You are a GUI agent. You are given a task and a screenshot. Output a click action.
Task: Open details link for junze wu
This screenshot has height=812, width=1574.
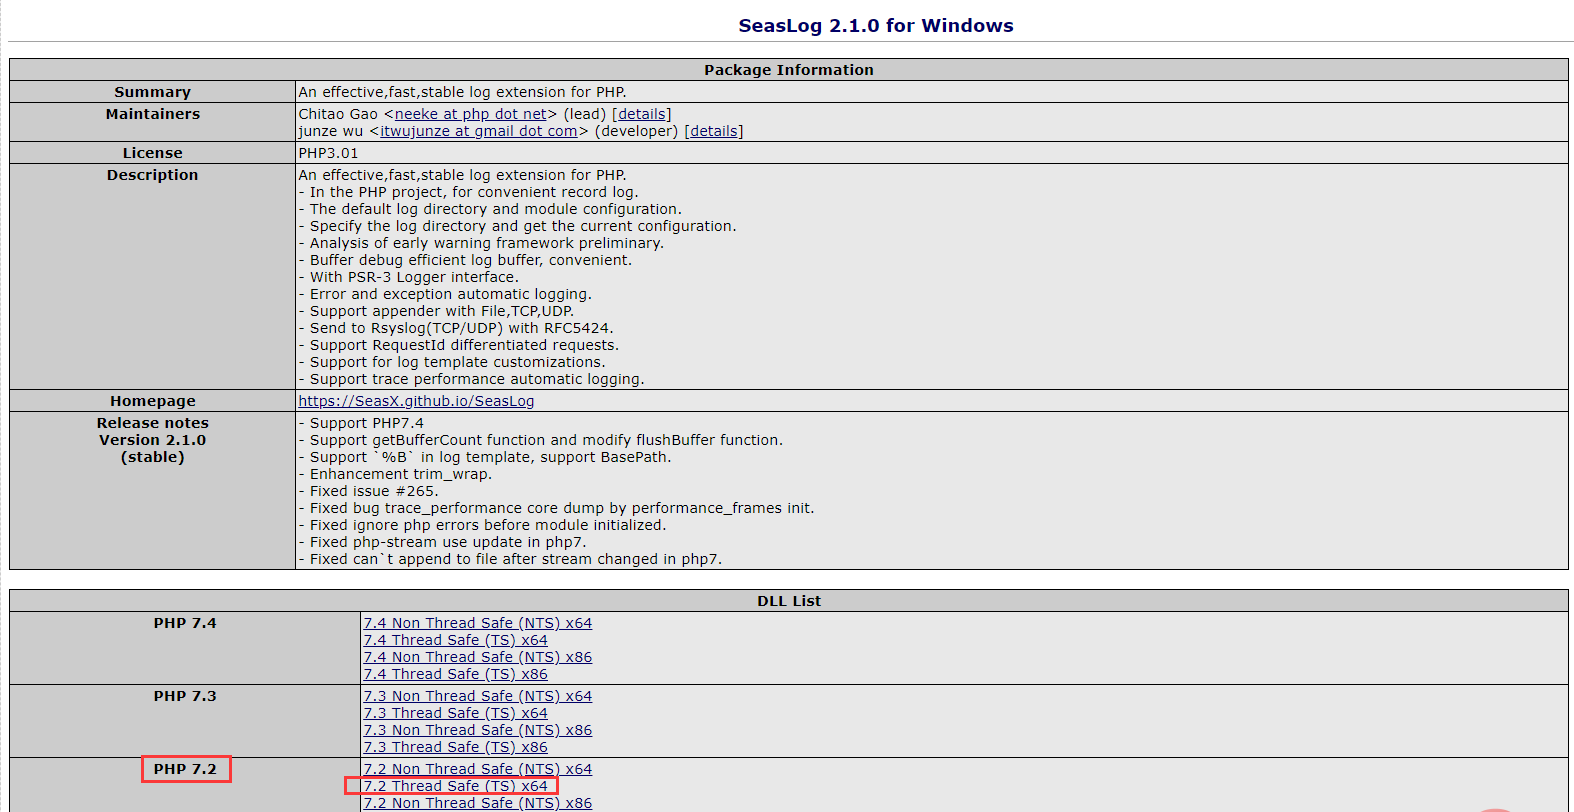tap(714, 131)
